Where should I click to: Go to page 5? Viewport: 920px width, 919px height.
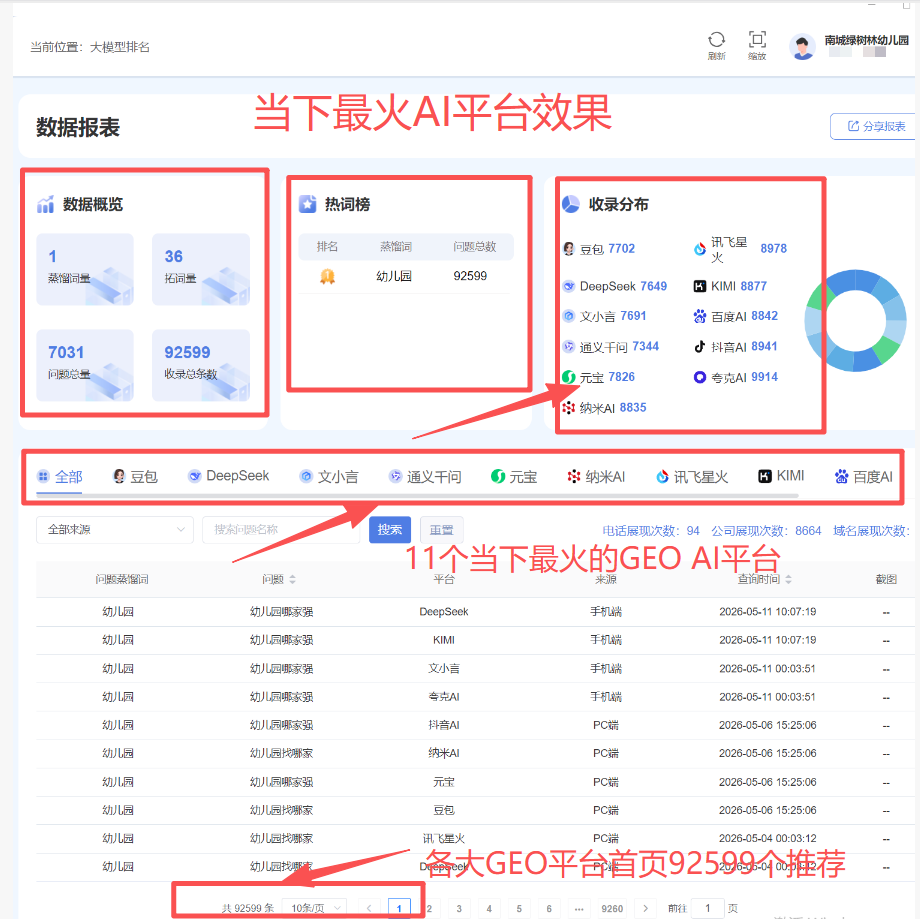(519, 908)
